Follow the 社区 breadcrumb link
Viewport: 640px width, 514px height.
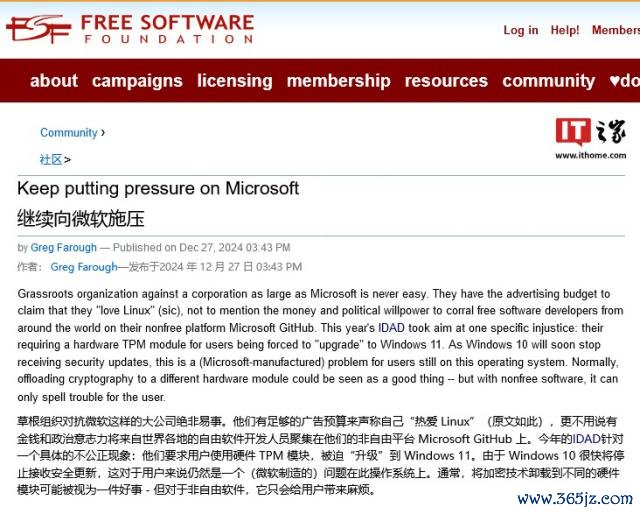[51, 160]
